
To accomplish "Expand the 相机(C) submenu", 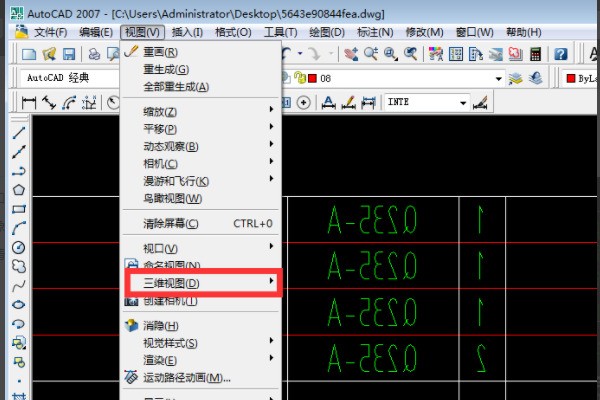I will [201, 164].
